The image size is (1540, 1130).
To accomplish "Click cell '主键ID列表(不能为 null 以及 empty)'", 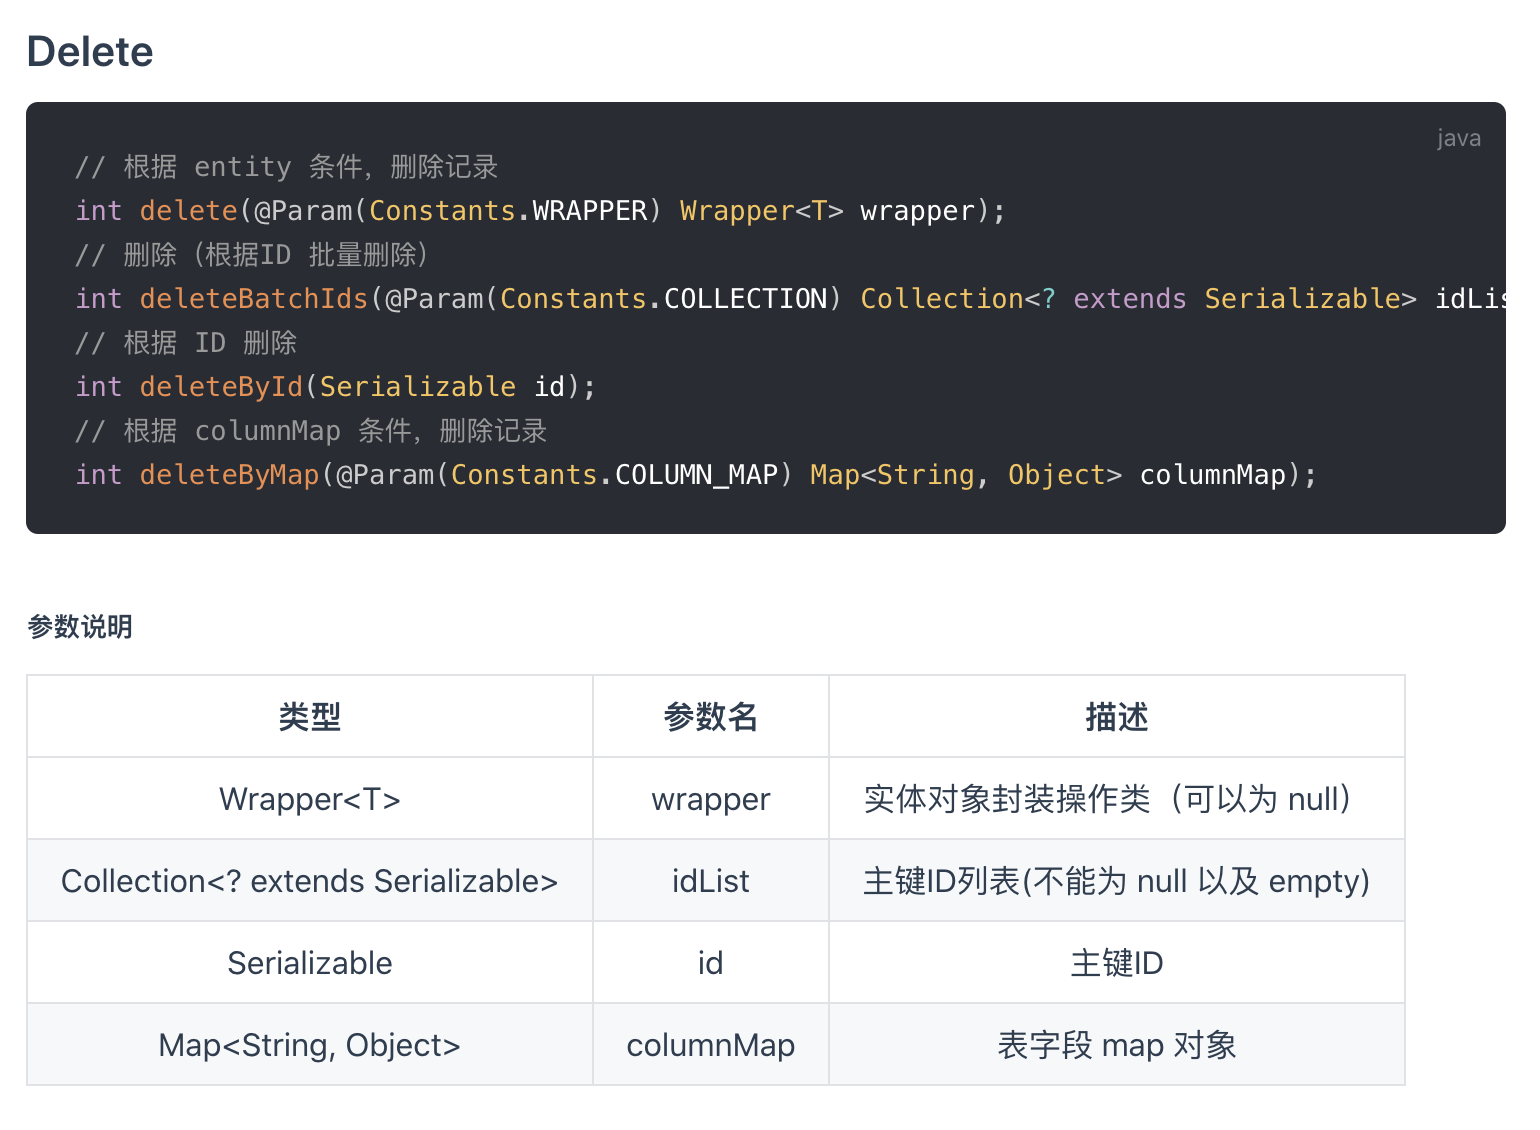I will click(x=1117, y=881).
